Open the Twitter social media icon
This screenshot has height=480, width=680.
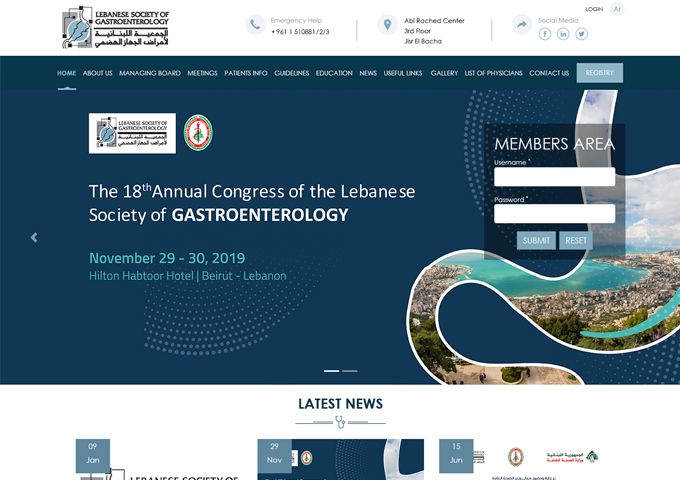tap(582, 34)
